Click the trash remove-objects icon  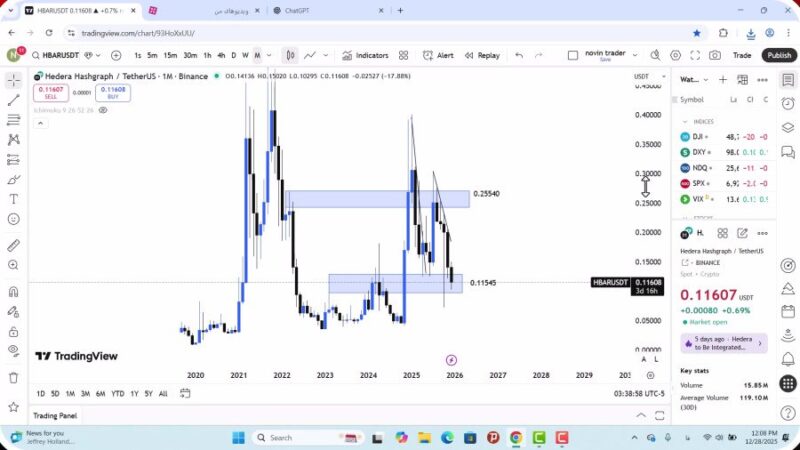point(13,377)
